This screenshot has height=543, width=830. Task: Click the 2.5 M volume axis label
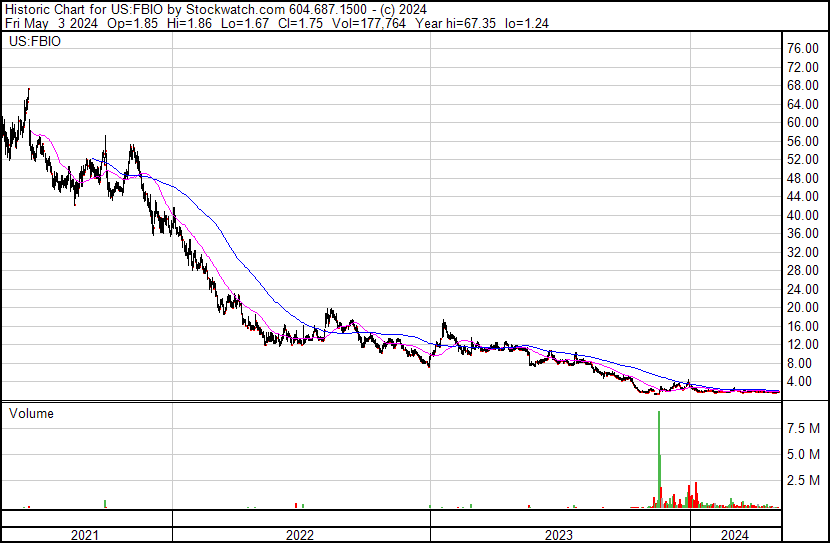804,480
